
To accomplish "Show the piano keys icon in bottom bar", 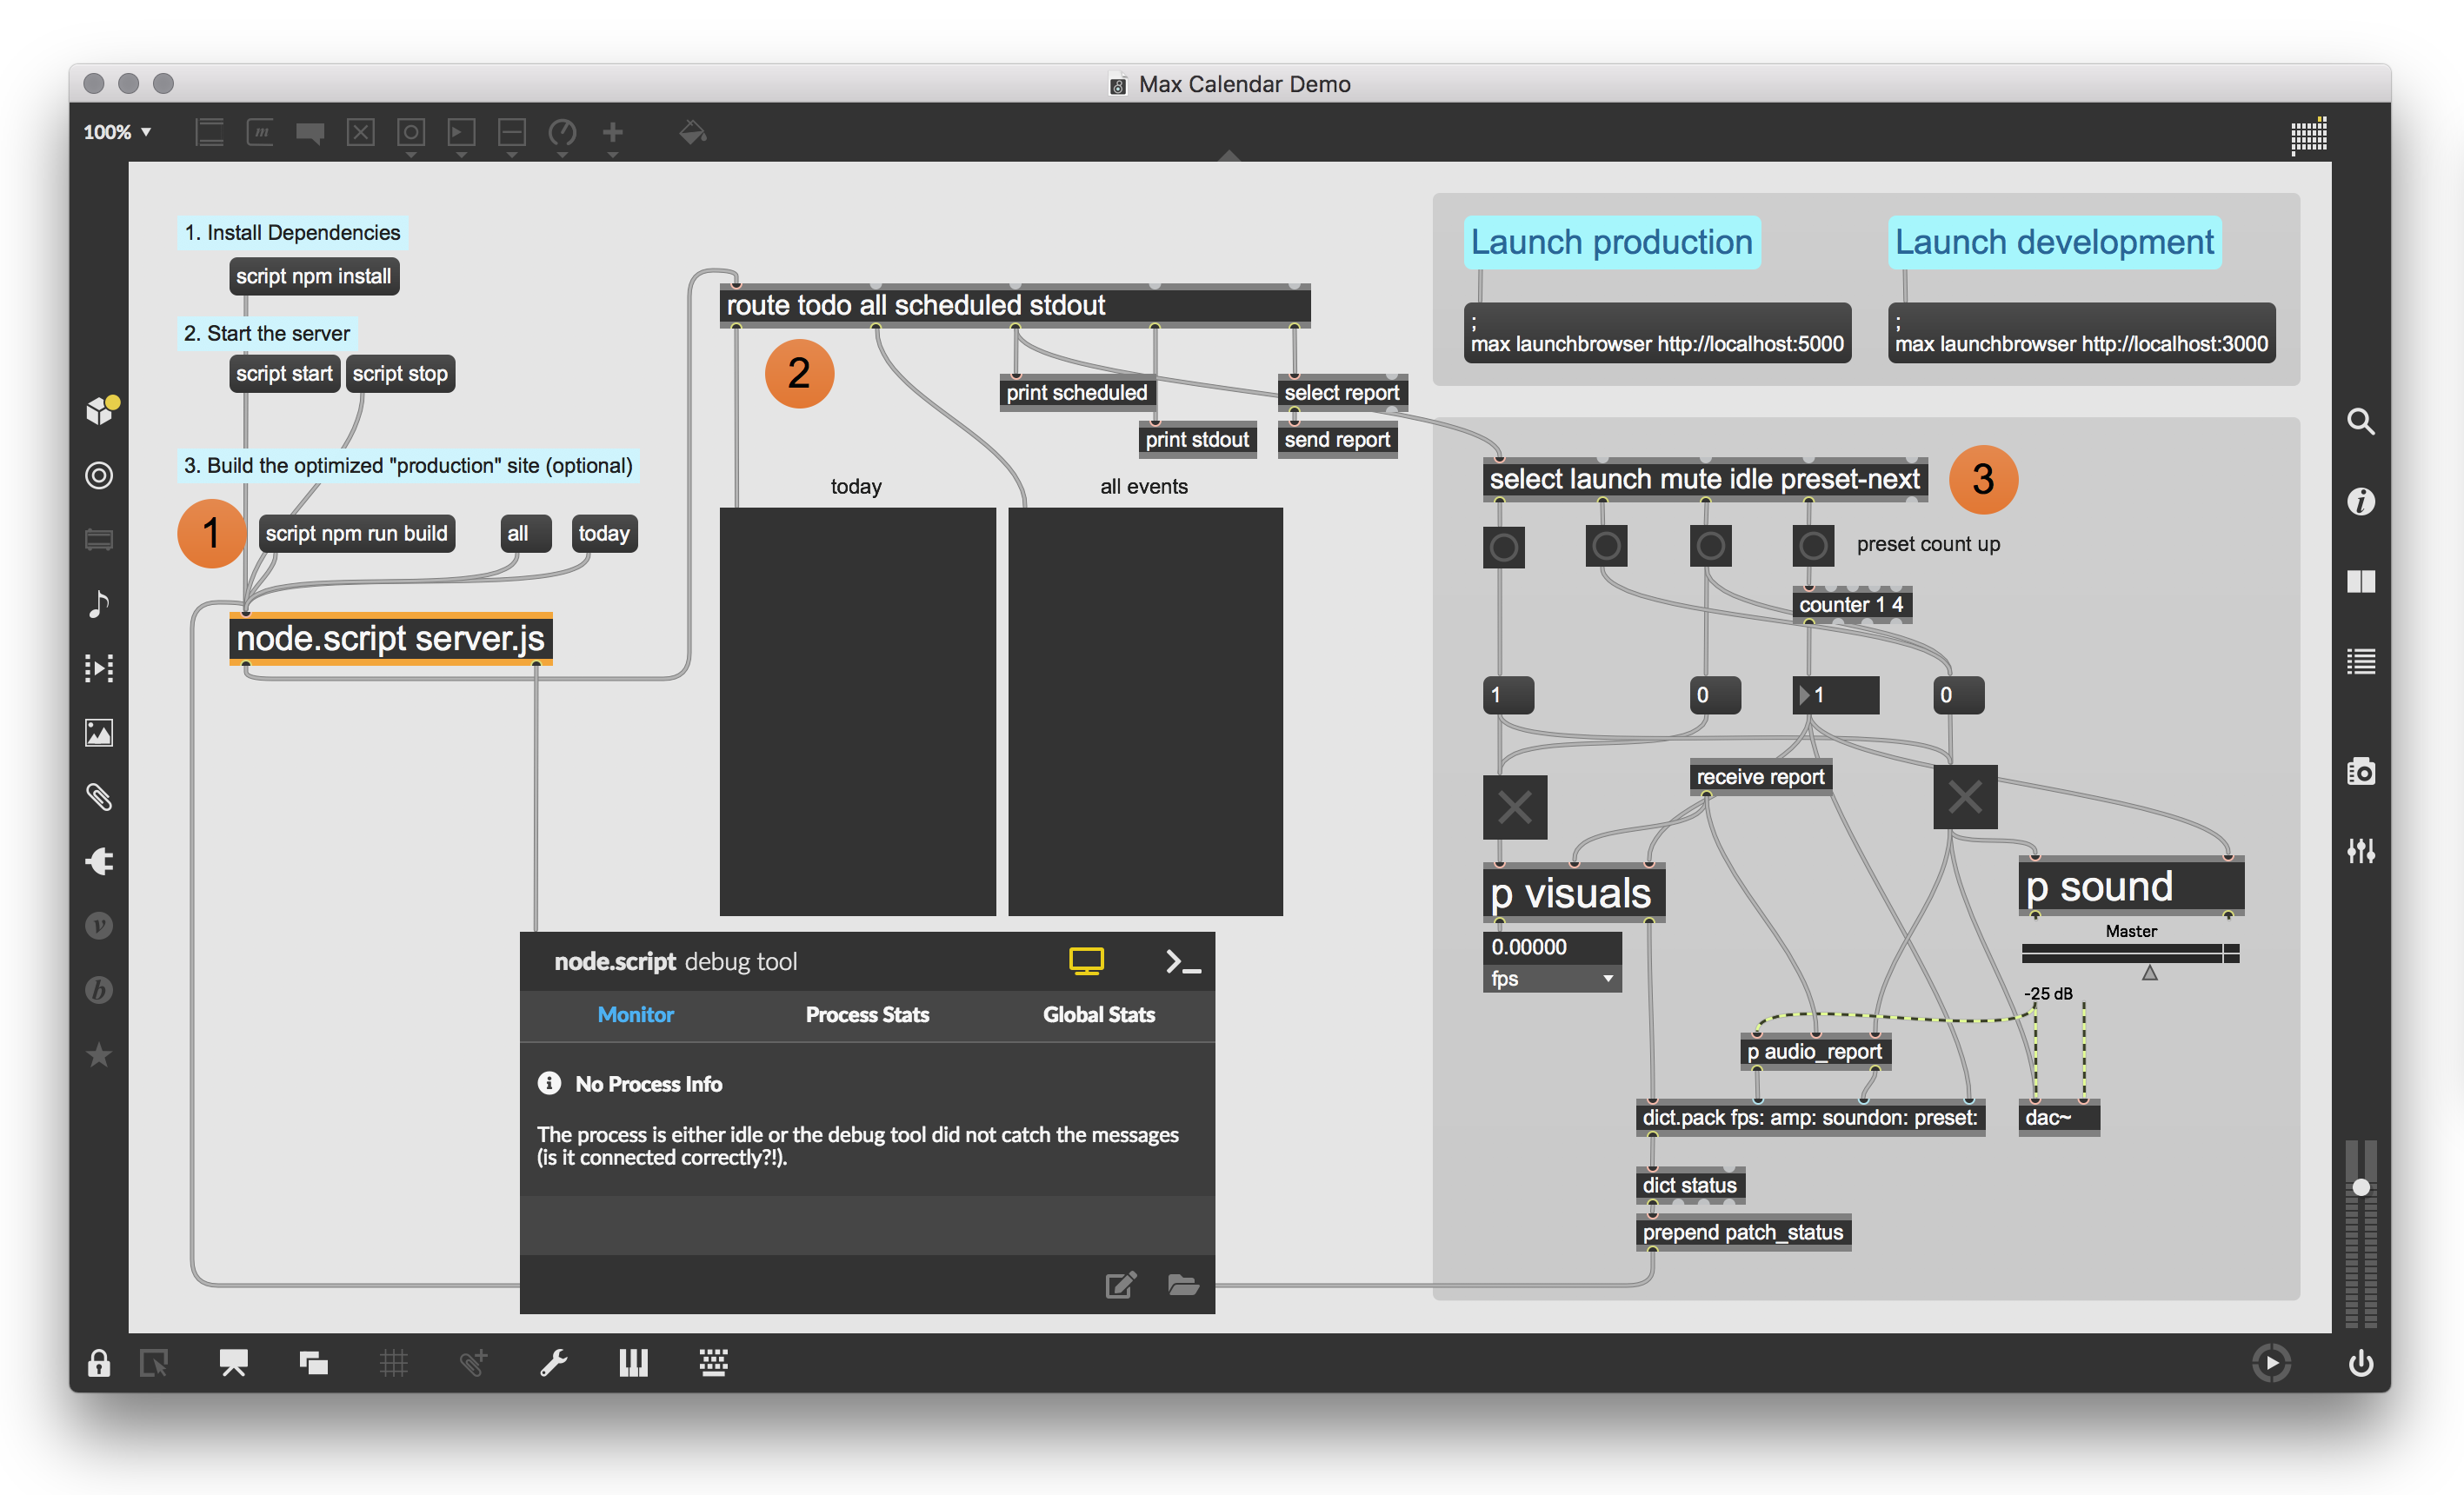I will [x=633, y=1363].
